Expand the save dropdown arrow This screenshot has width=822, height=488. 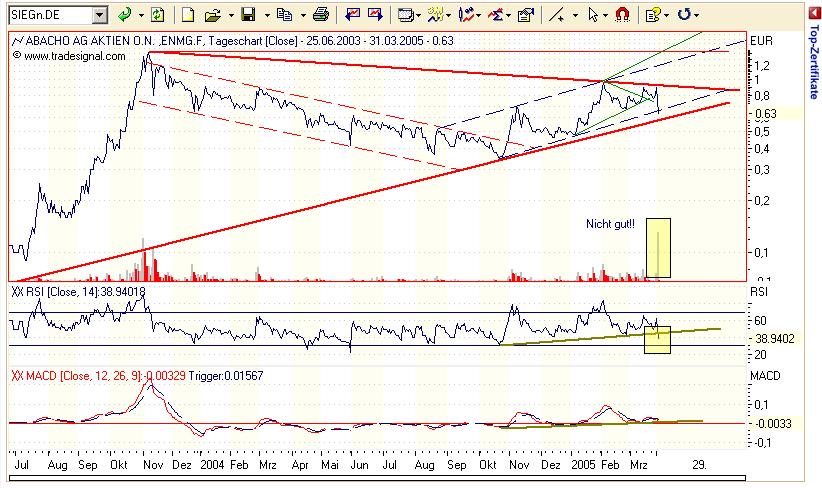tap(267, 15)
